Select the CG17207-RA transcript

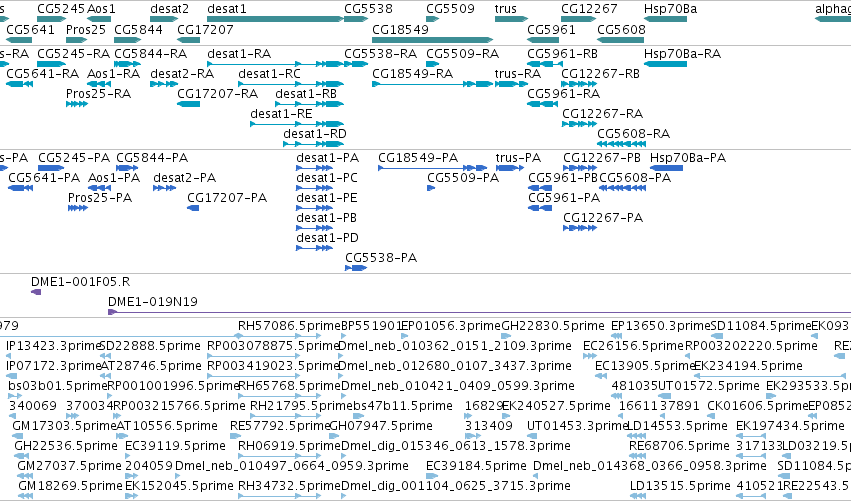(217, 94)
